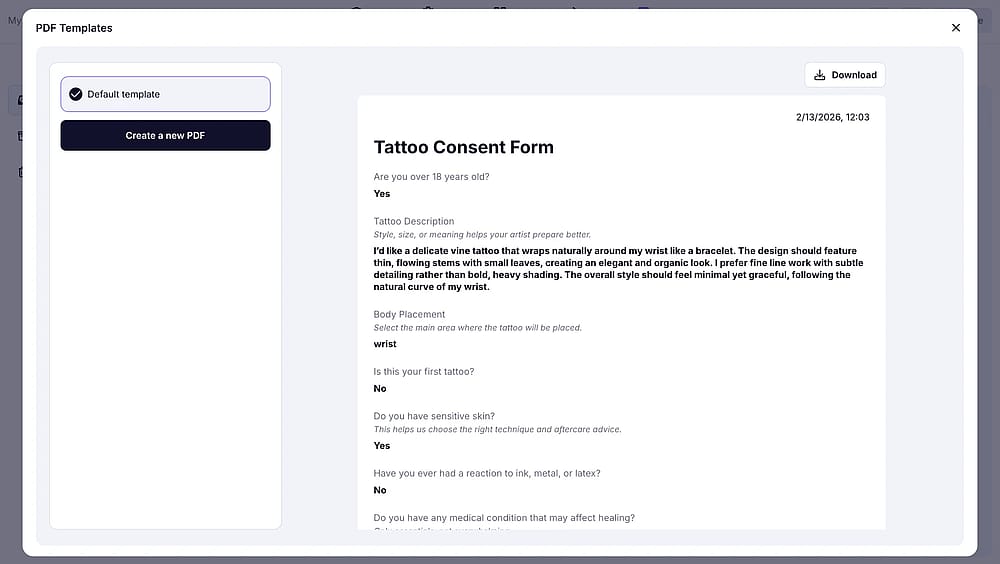The height and width of the screenshot is (564, 1000).
Task: Click the ink, metal, or latex reaction question
Action: pos(487,473)
